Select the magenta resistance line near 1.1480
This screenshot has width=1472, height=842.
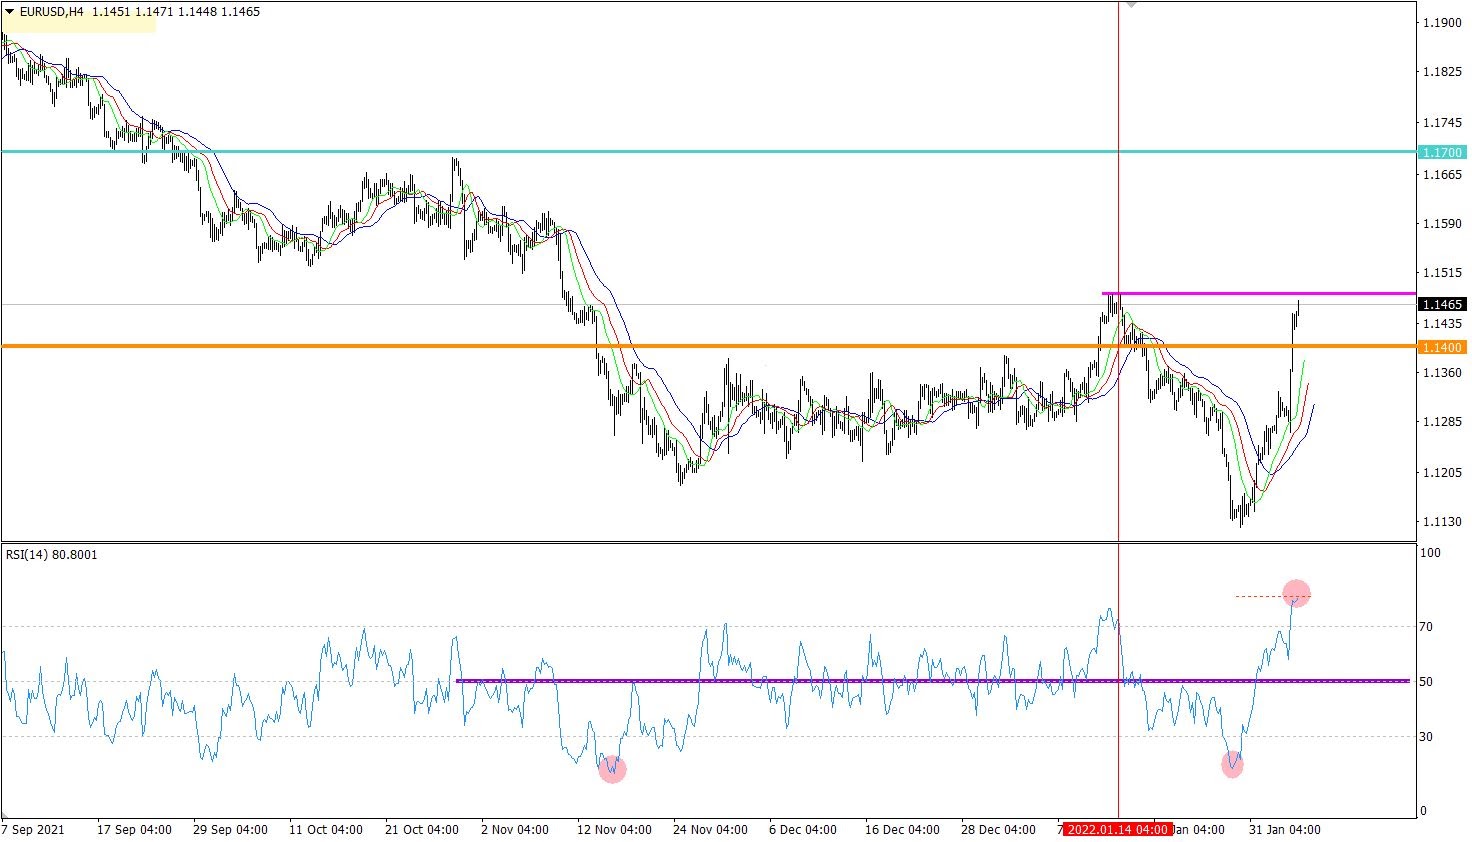click(1259, 293)
